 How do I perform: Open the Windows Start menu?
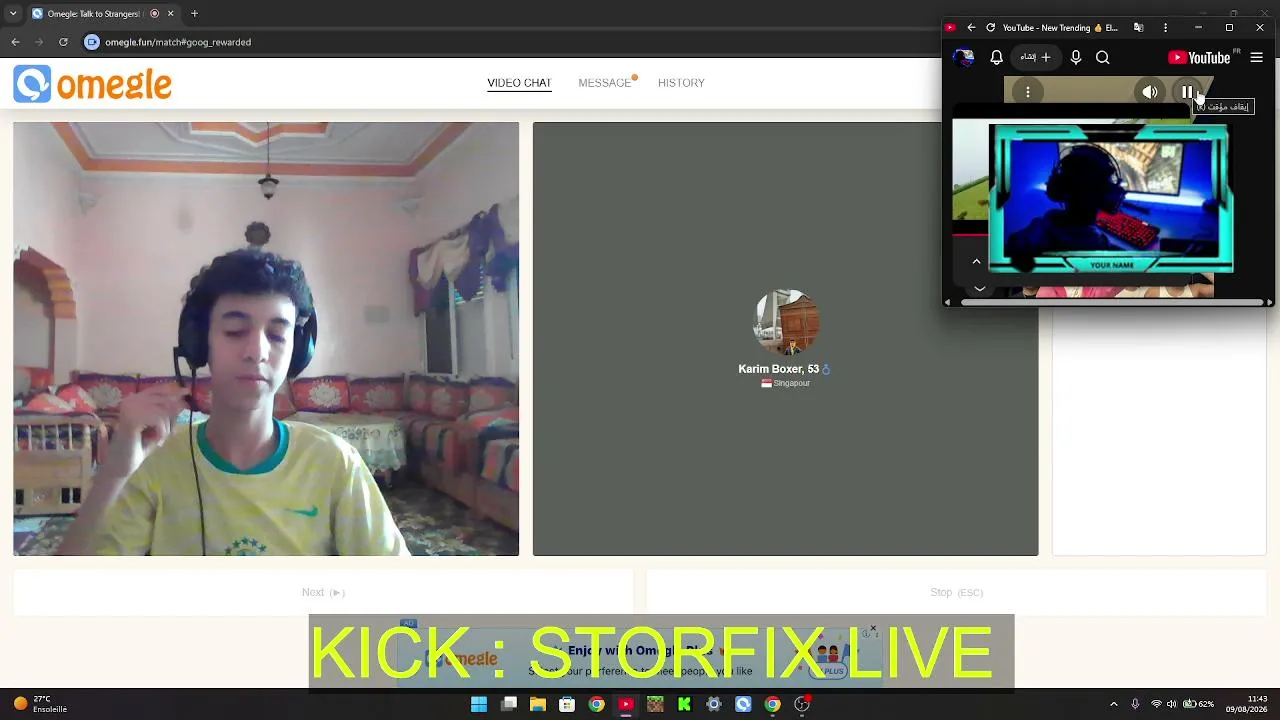[479, 705]
